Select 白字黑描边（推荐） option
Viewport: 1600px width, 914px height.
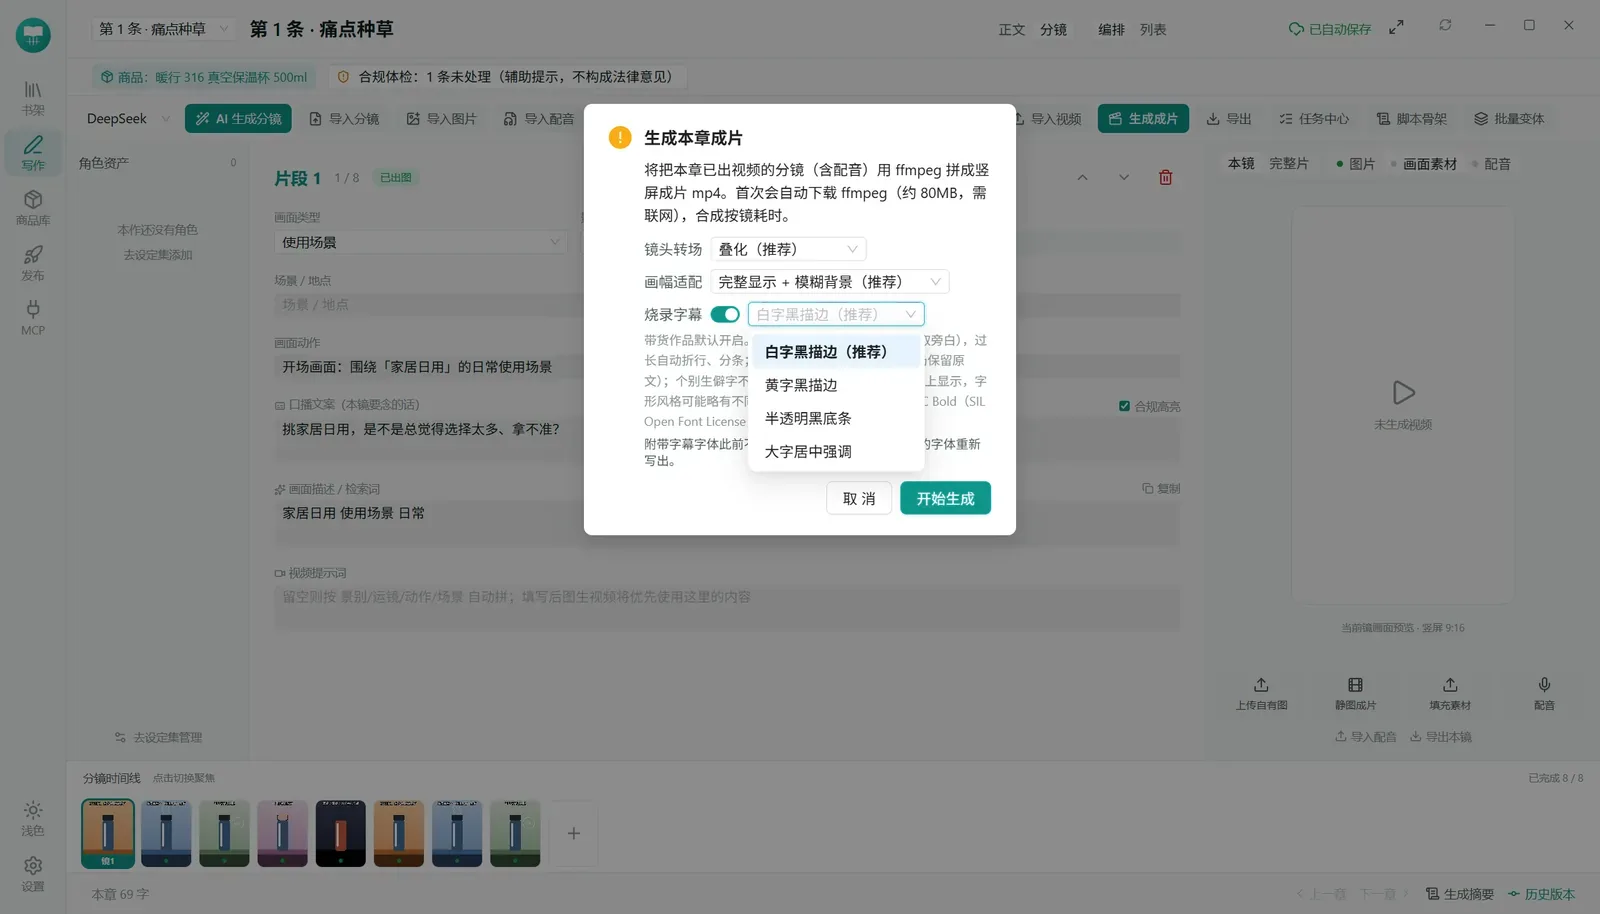coord(836,352)
